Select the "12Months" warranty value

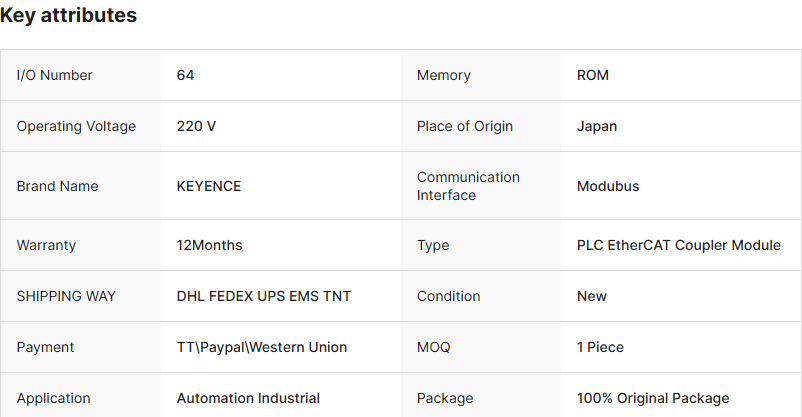click(209, 245)
